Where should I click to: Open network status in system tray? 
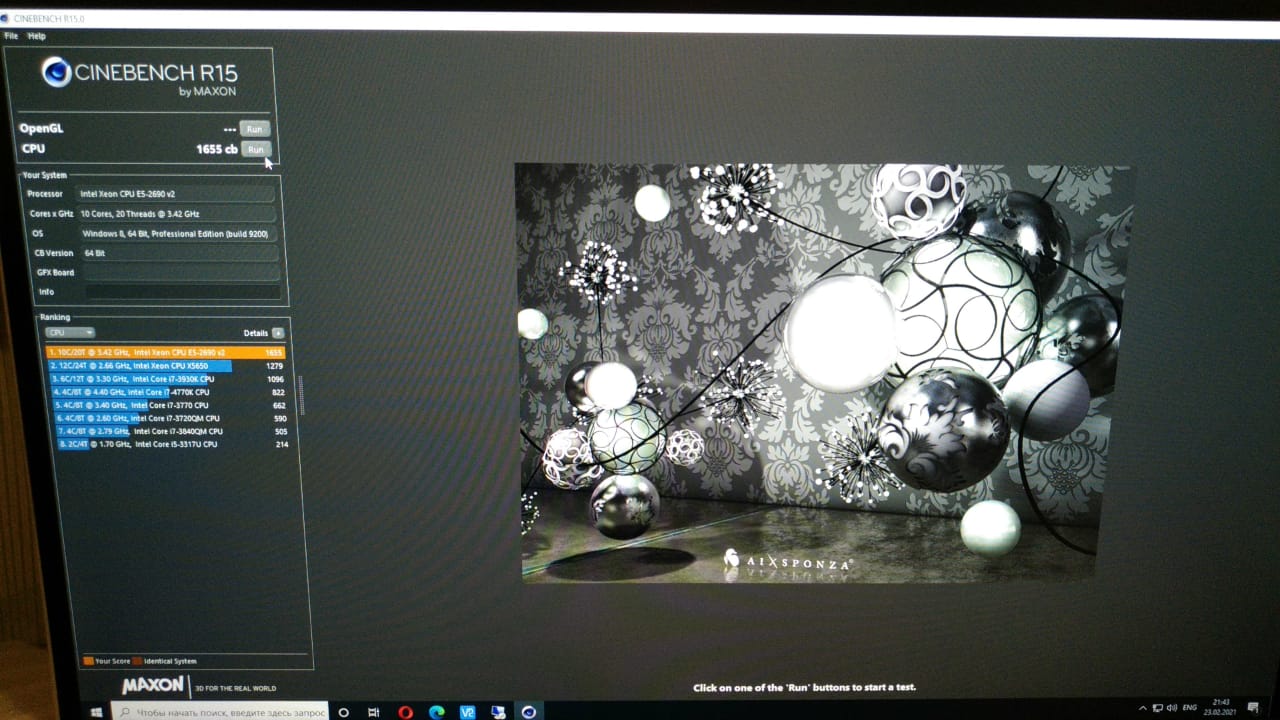[1158, 707]
